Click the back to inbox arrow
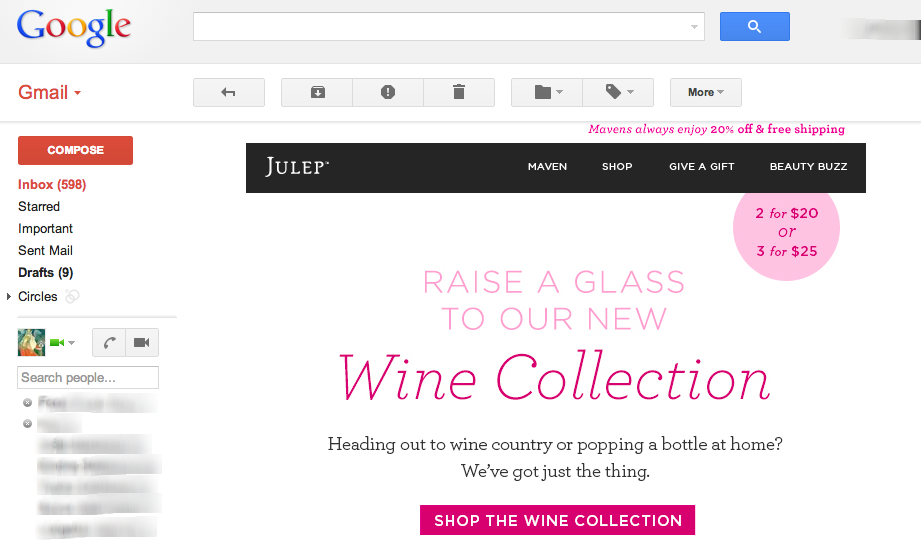The width and height of the screenshot is (921, 543). [x=228, y=92]
